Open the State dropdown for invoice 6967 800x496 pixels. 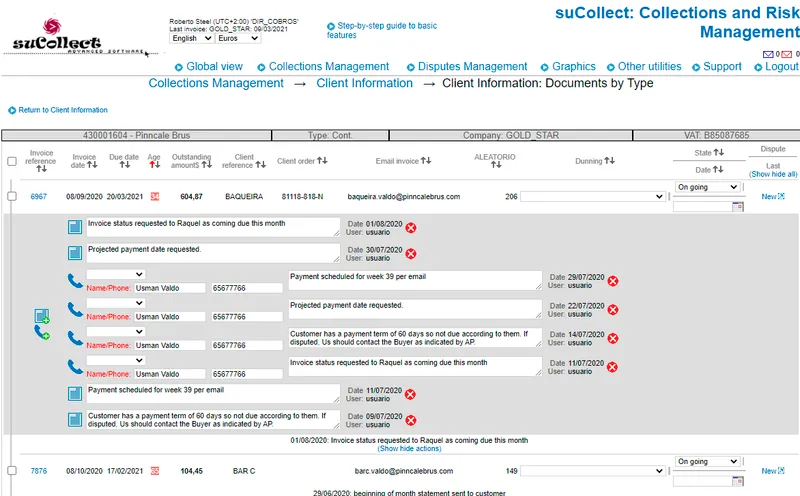coord(707,187)
